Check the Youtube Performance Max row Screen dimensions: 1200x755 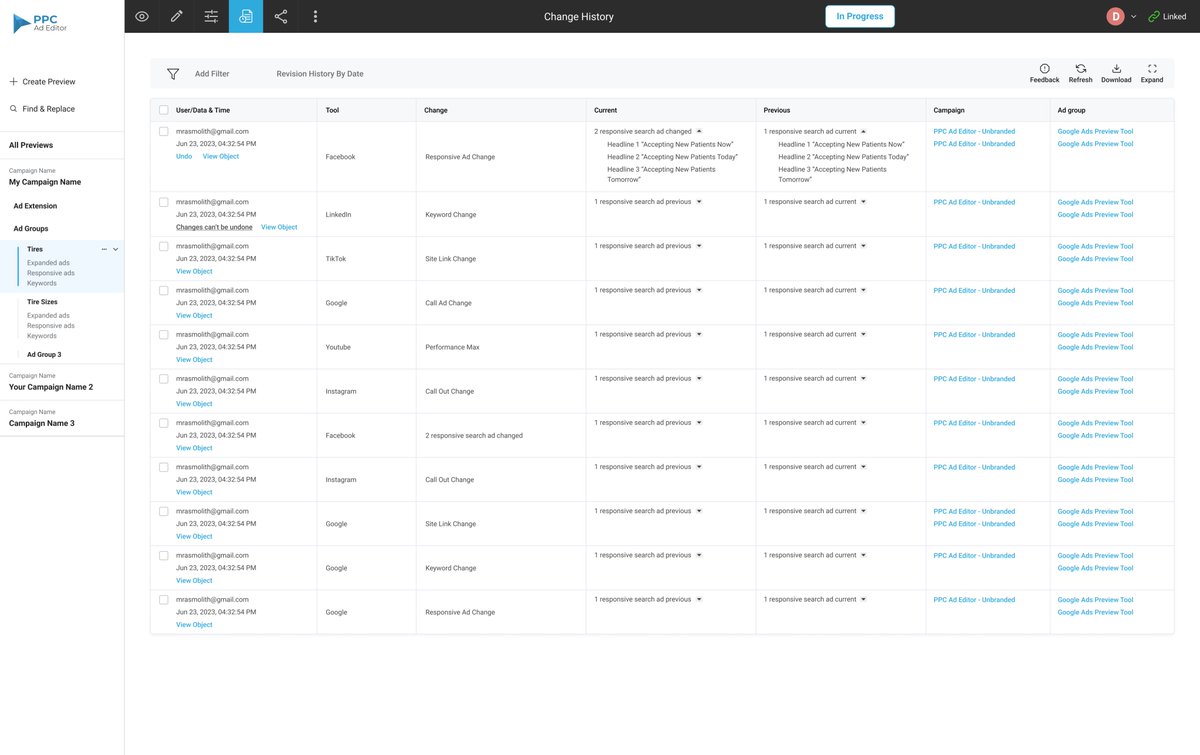click(x=164, y=334)
